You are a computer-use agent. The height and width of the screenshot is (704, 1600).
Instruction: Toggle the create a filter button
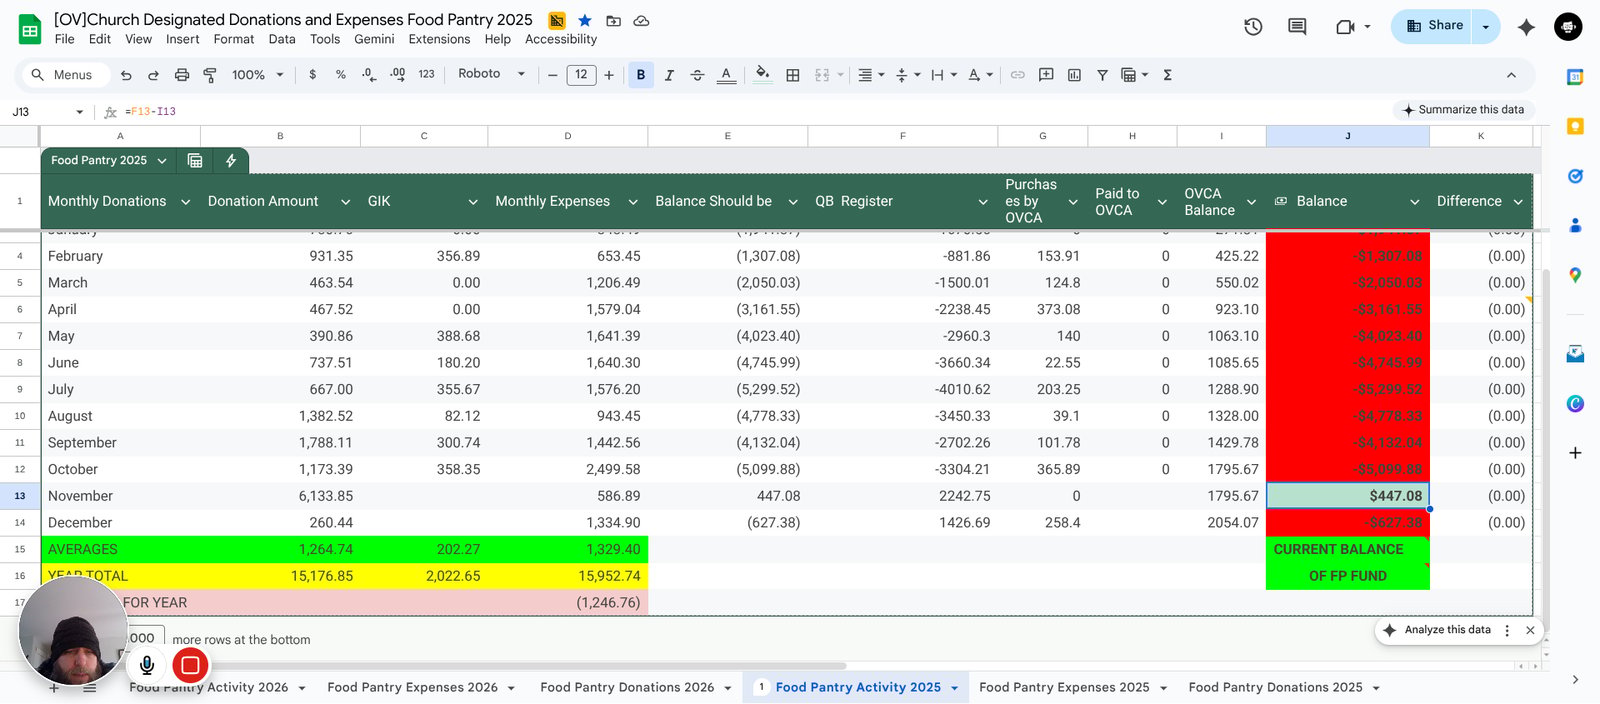pos(1102,75)
